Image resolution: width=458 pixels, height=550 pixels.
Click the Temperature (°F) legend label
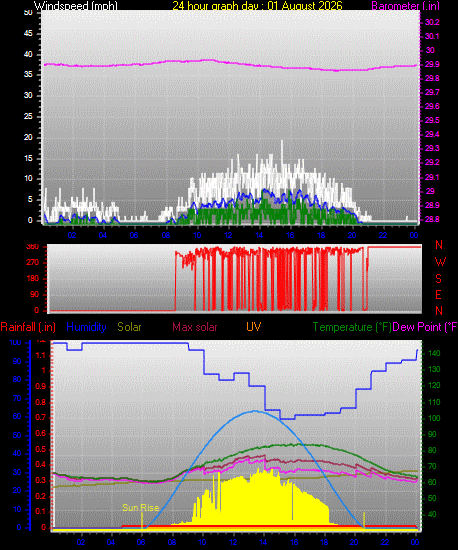[x=352, y=327]
